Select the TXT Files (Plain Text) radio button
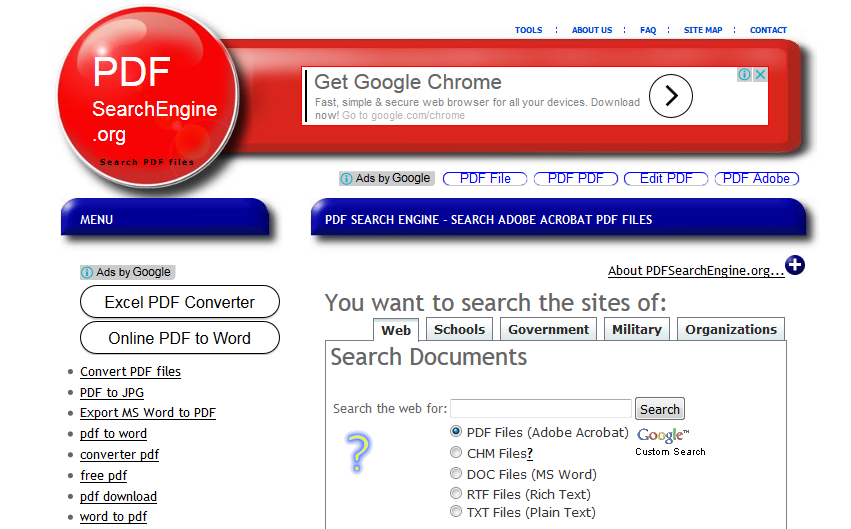 pos(456,512)
